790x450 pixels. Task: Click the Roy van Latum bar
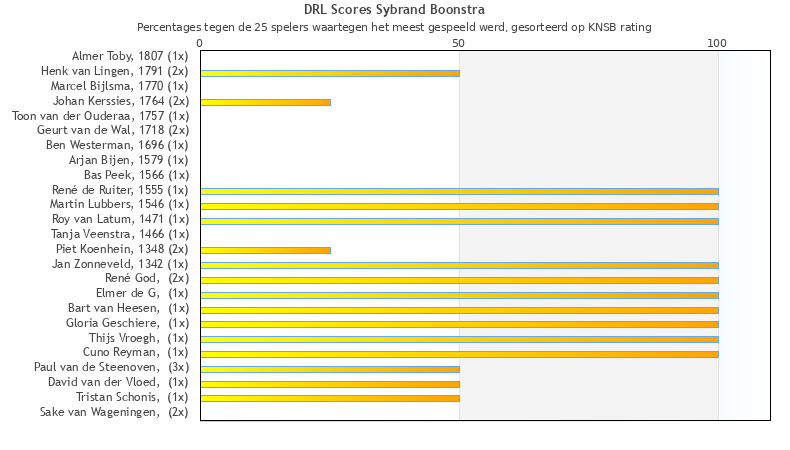tap(458, 220)
